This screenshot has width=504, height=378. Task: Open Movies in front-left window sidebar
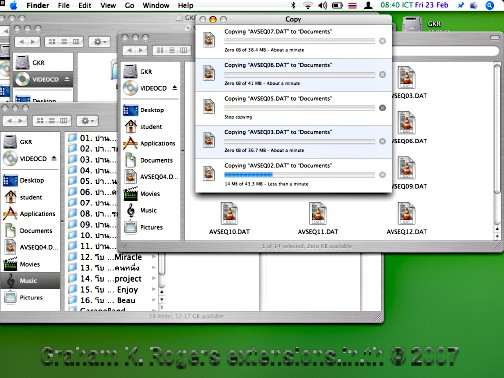[30, 264]
